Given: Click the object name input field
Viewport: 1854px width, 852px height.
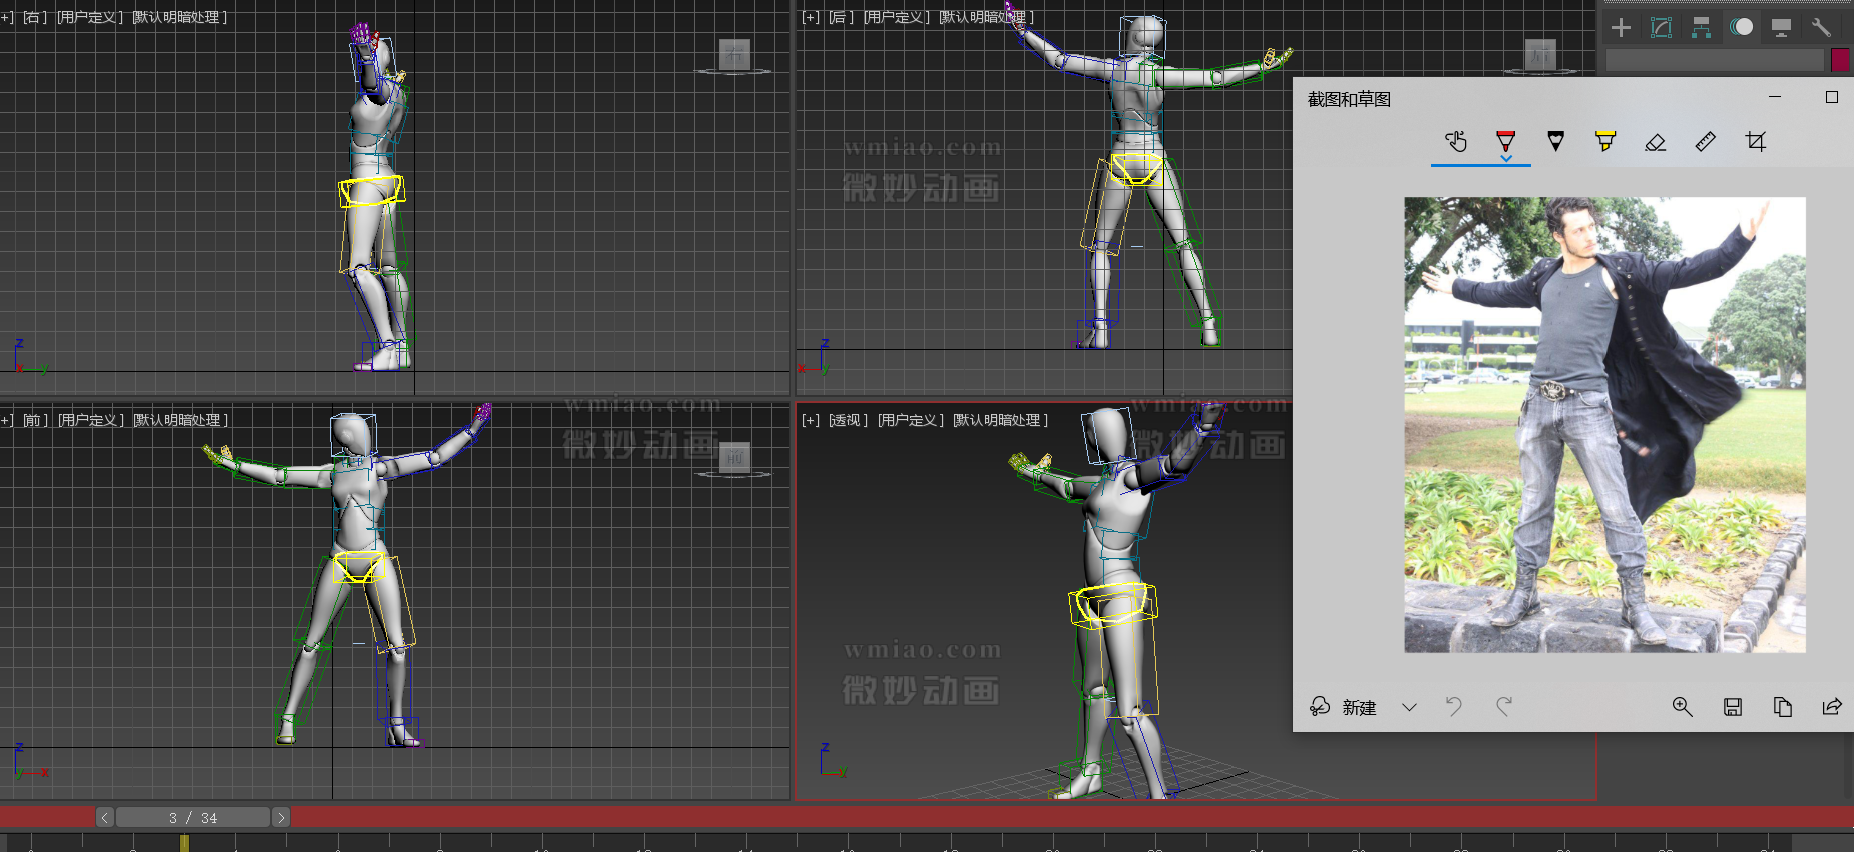Looking at the screenshot, I should click(x=1714, y=60).
